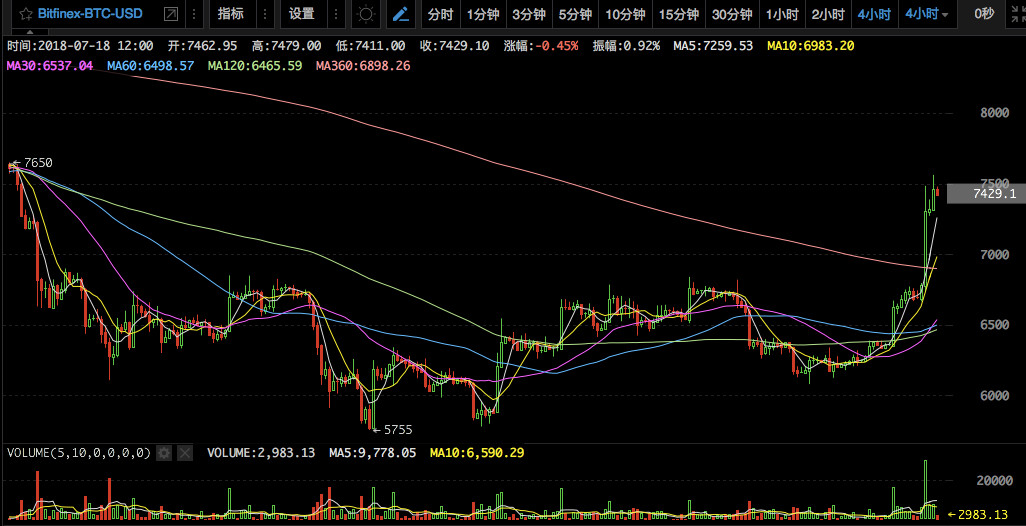The height and width of the screenshot is (526, 1026).
Task: Click the 5755 low price marker
Action: tap(393, 430)
